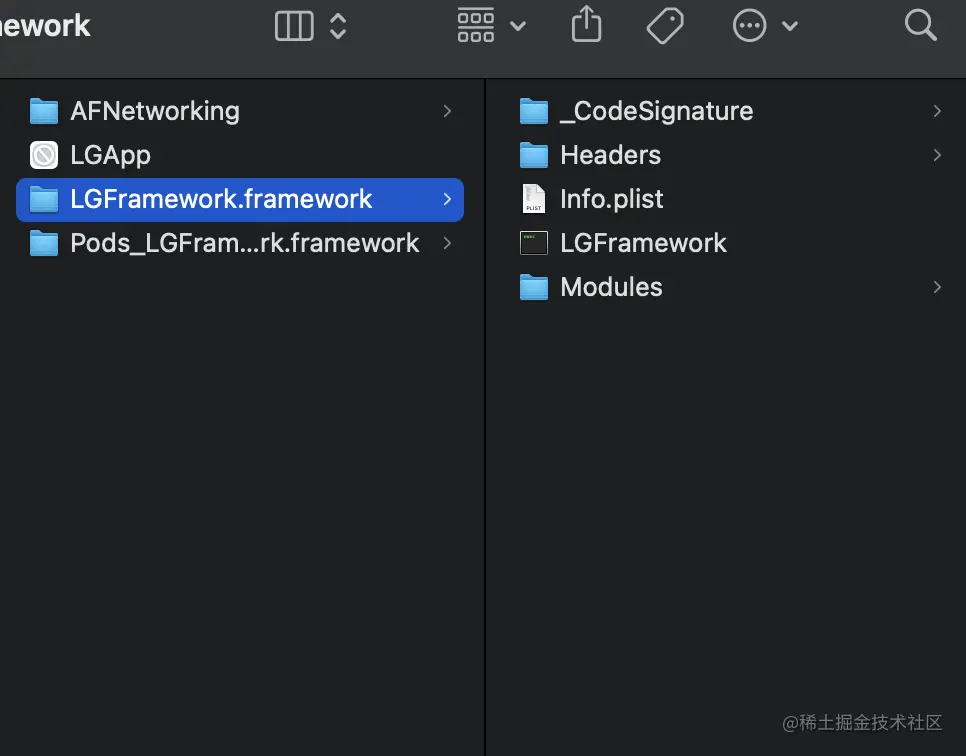Select the AFNetworking folder

point(154,111)
